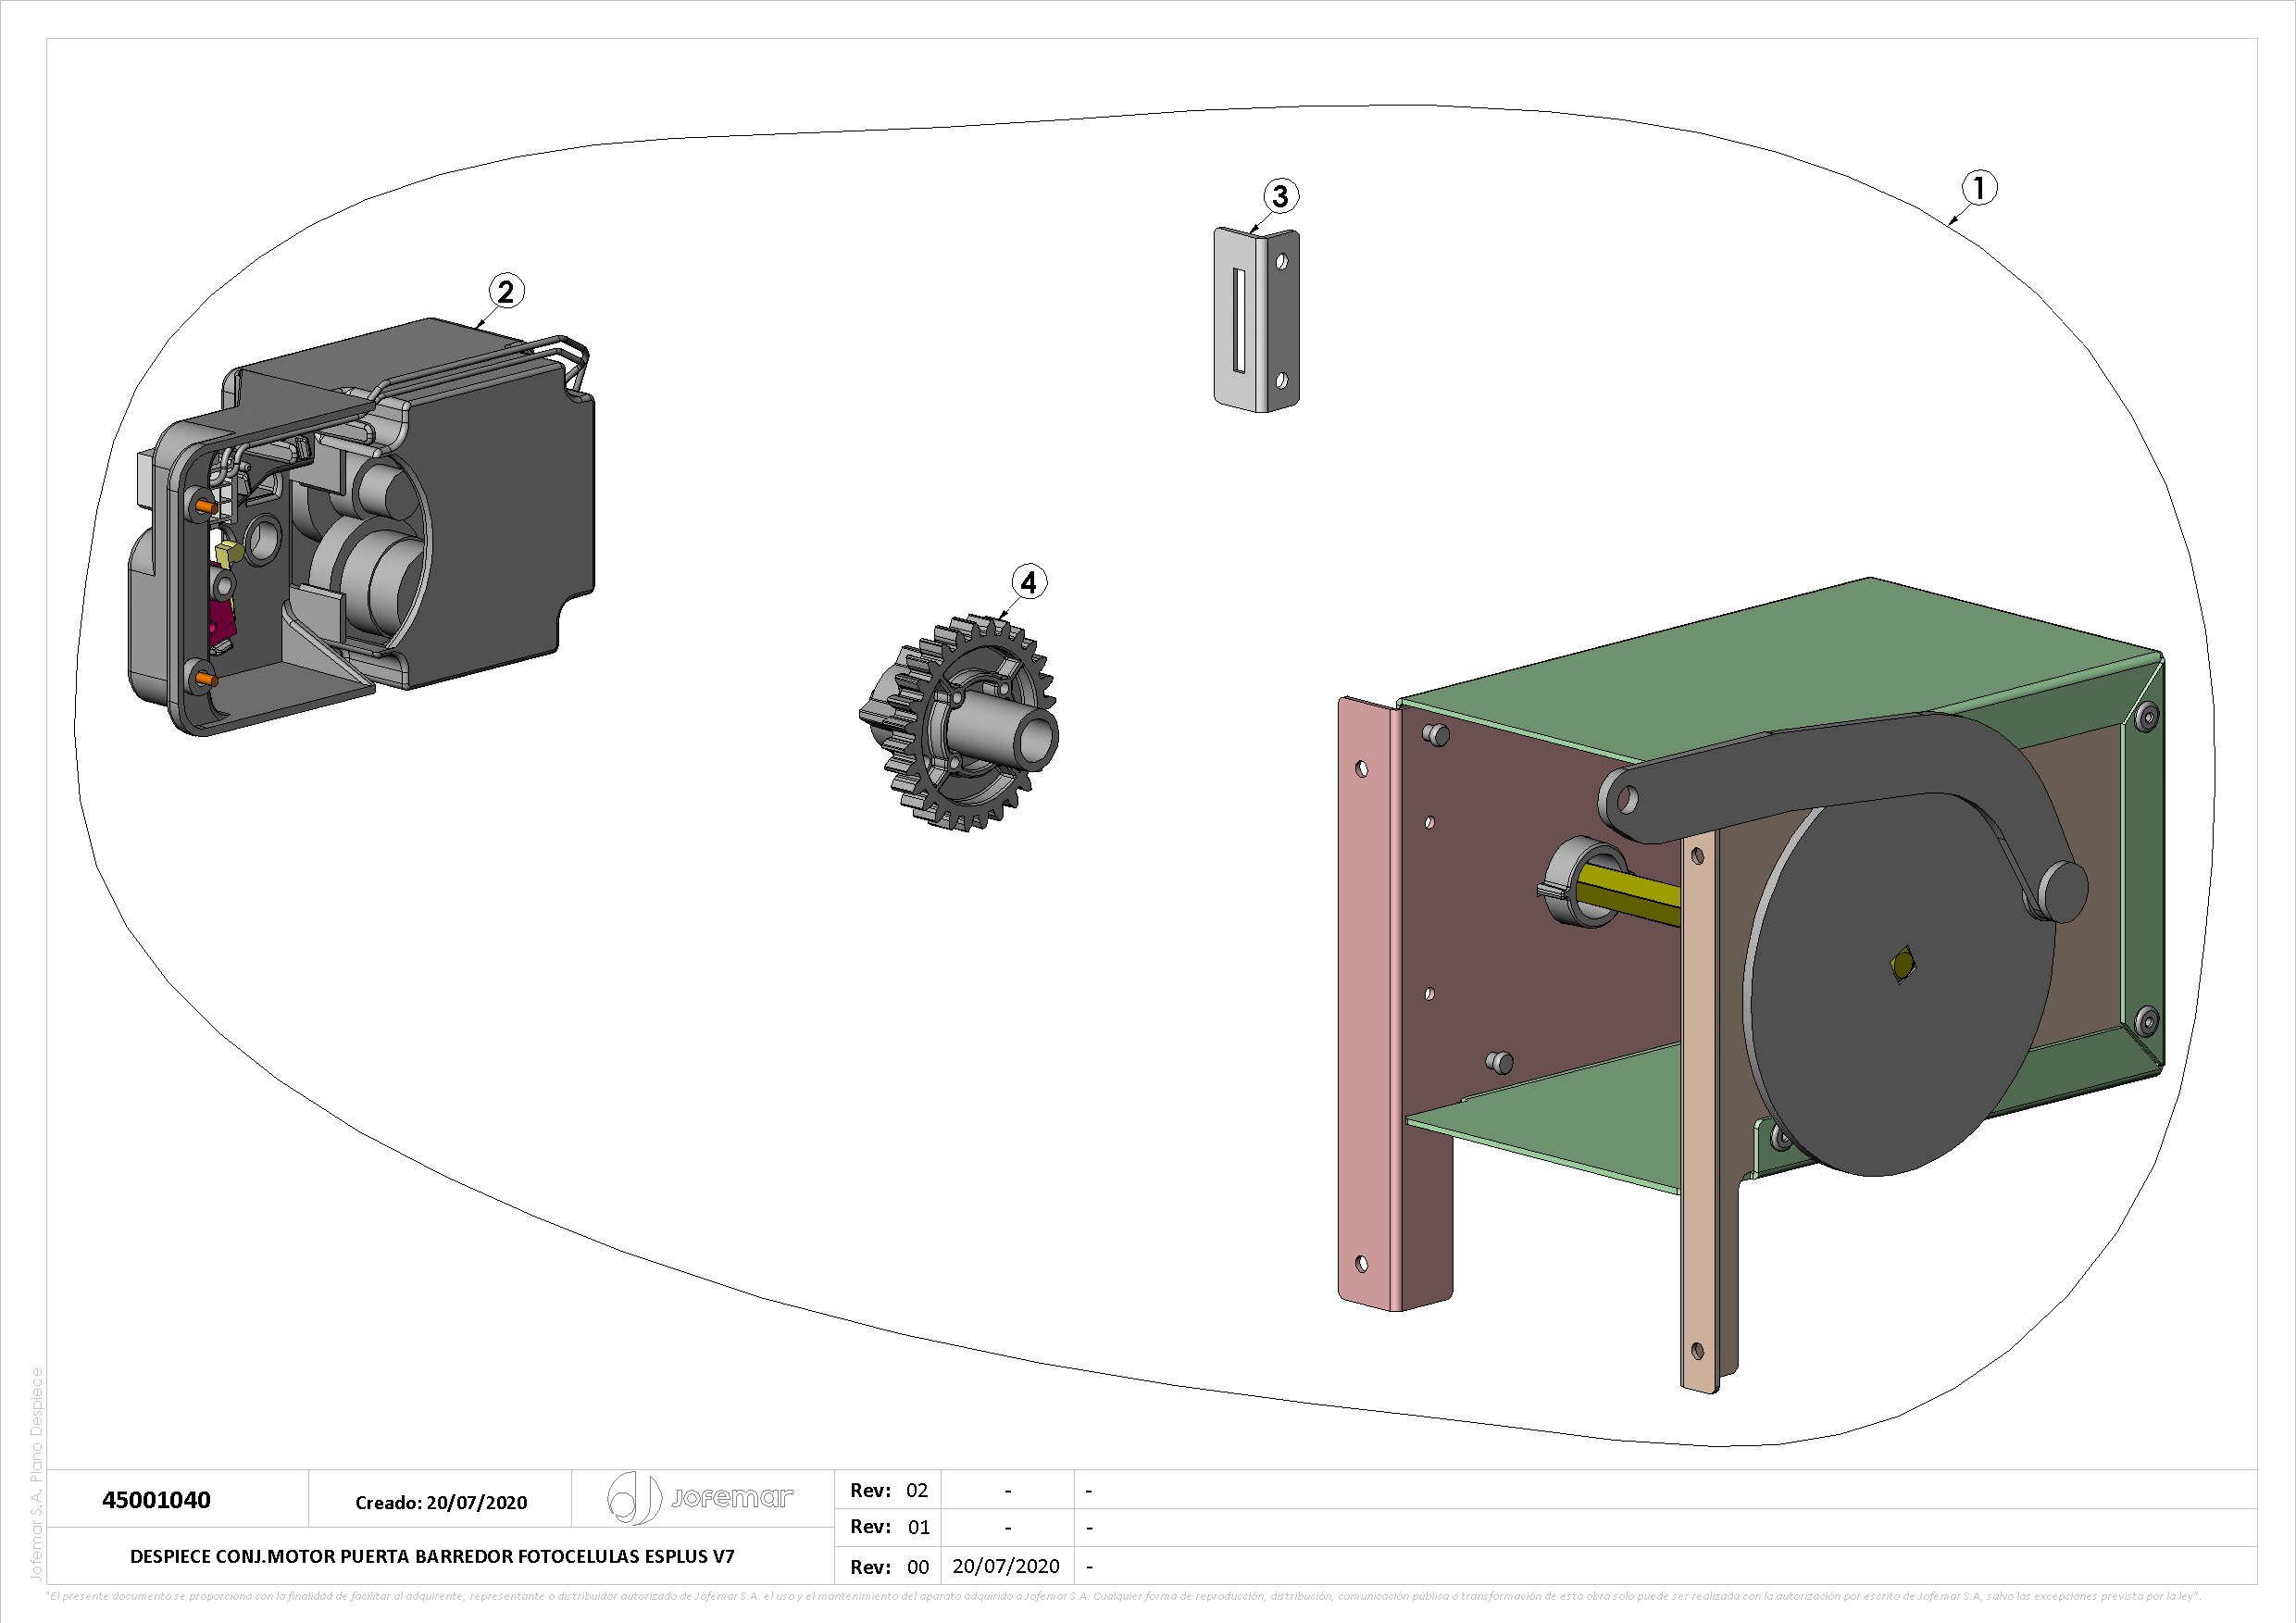Click the grey slotted angle bracket

tap(1257, 319)
